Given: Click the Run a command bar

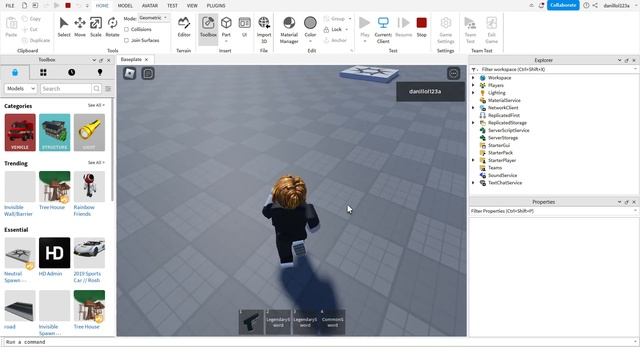Looking at the screenshot, I should coord(320,342).
